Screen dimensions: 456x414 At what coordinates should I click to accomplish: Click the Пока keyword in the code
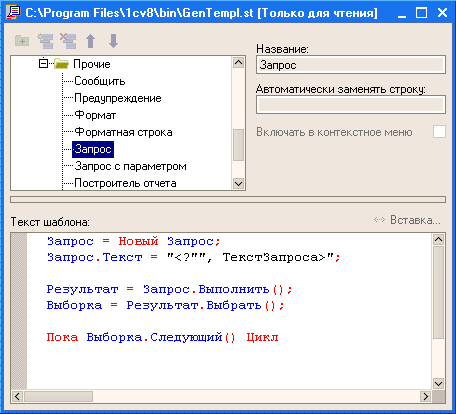[62, 337]
